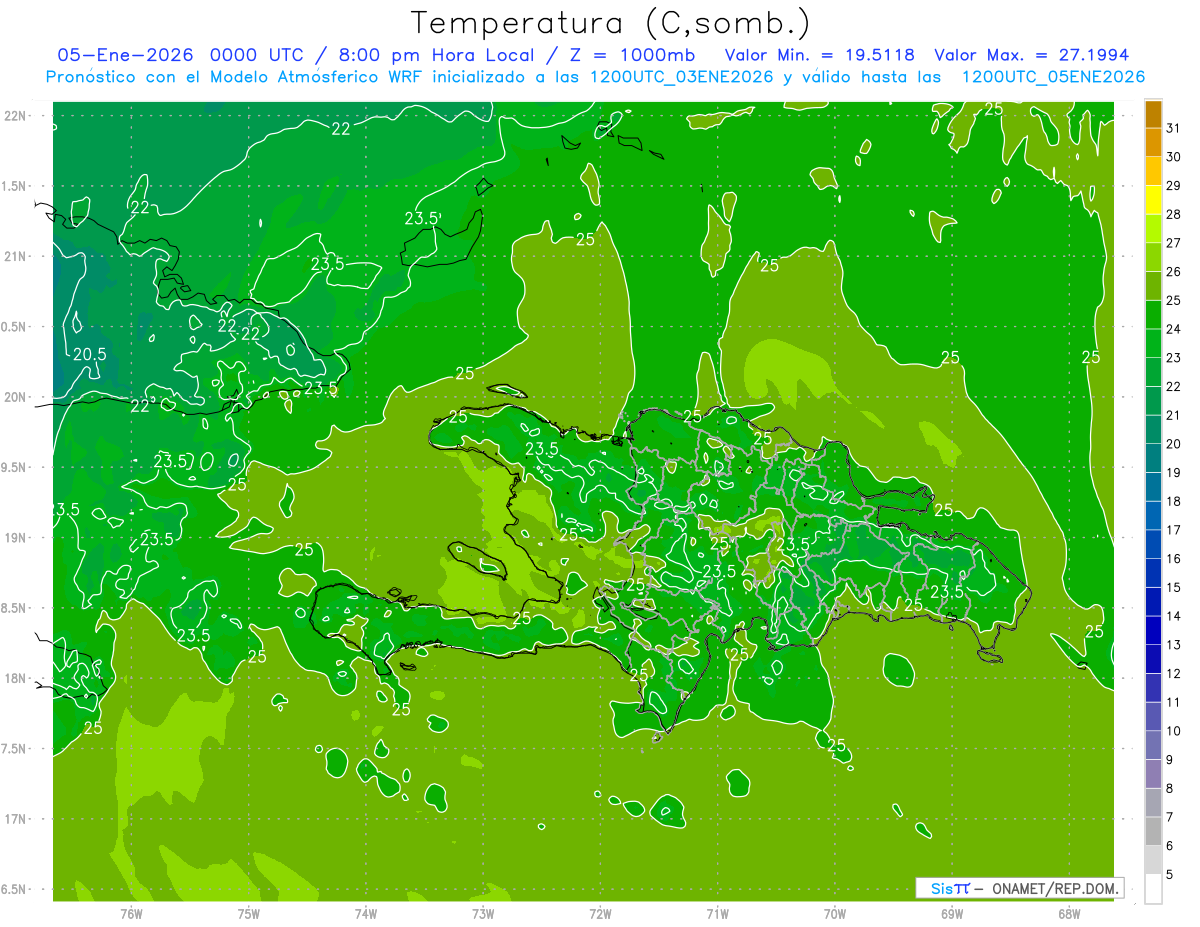Click the color scale label '14'
The height and width of the screenshot is (927, 1200).
pos(1174,616)
